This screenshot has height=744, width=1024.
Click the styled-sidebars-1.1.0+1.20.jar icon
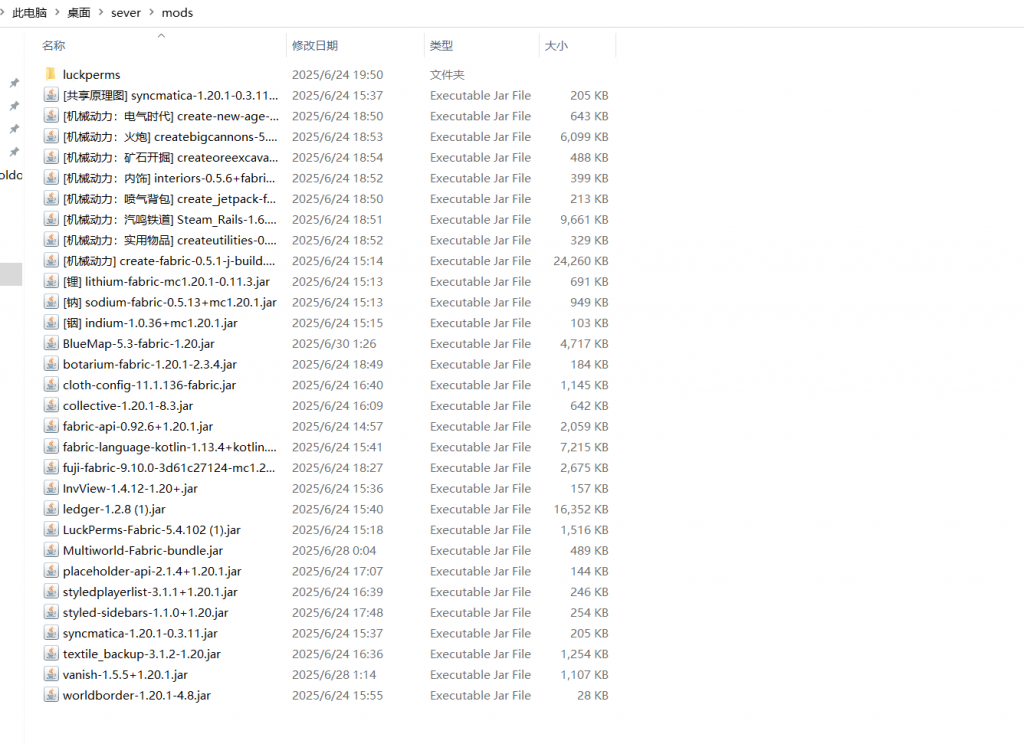coord(51,612)
